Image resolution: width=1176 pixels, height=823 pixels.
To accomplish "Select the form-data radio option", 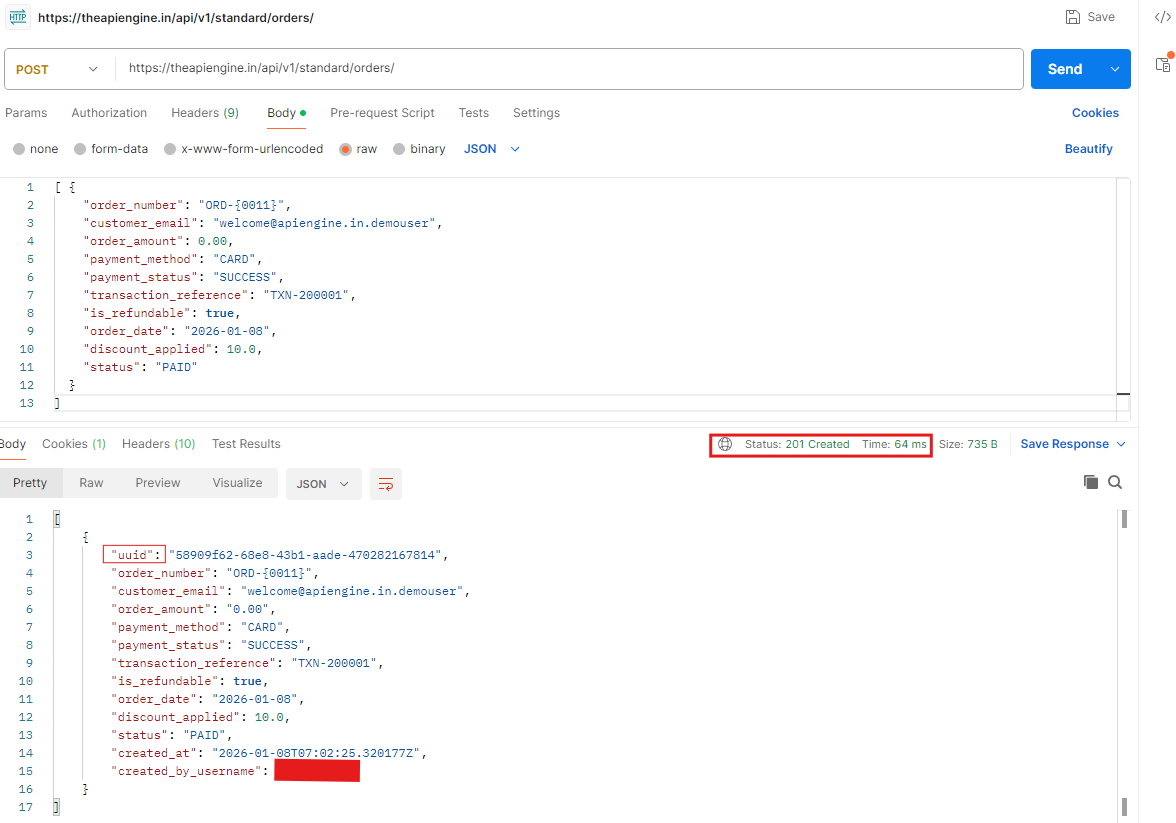I will point(80,149).
